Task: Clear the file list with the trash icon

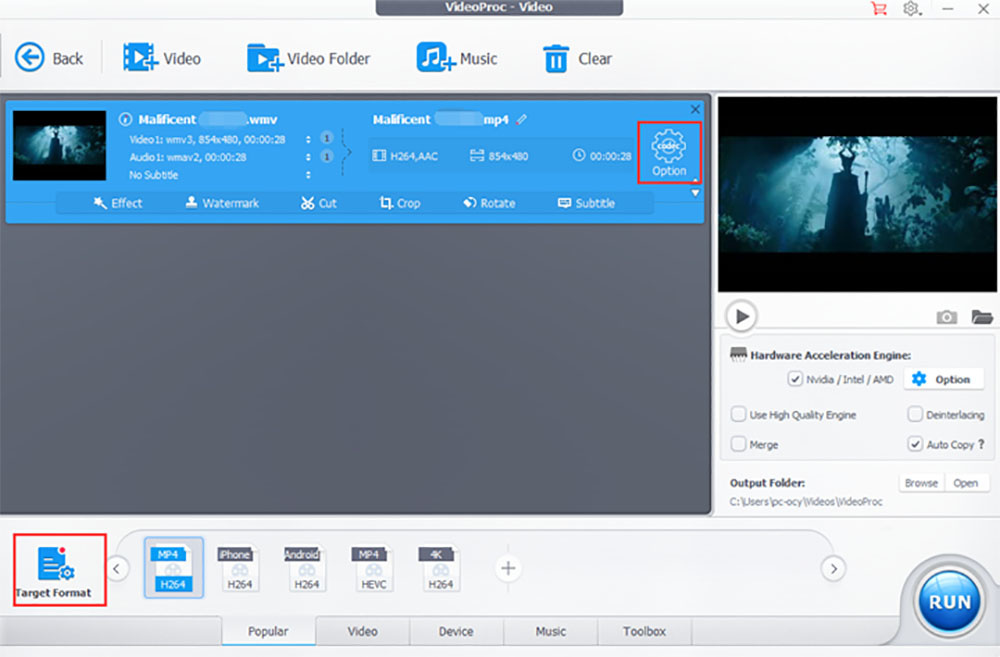Action: click(577, 58)
